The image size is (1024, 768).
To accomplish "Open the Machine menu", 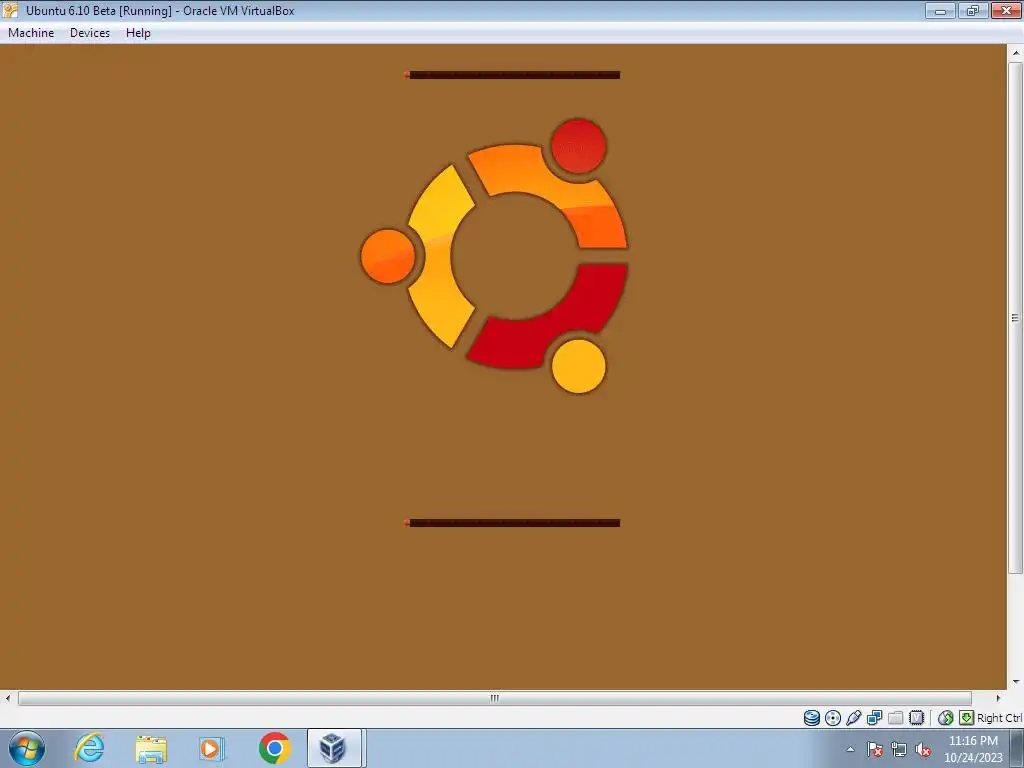I will click(x=31, y=33).
